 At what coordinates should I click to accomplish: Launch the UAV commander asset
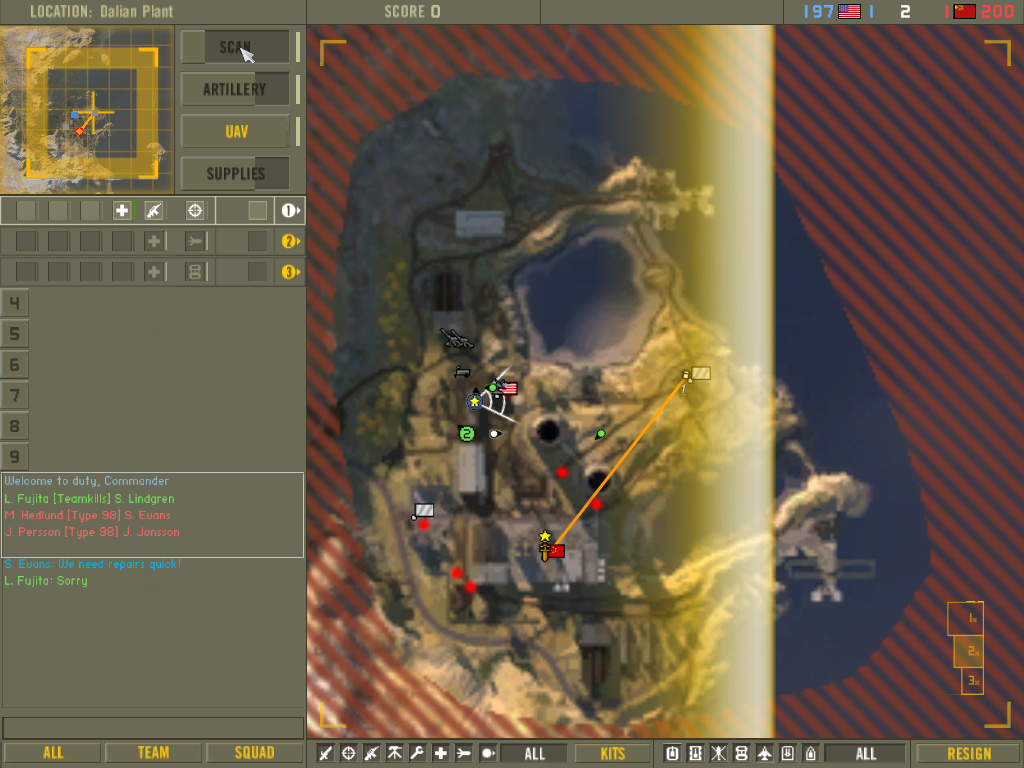[x=235, y=131]
